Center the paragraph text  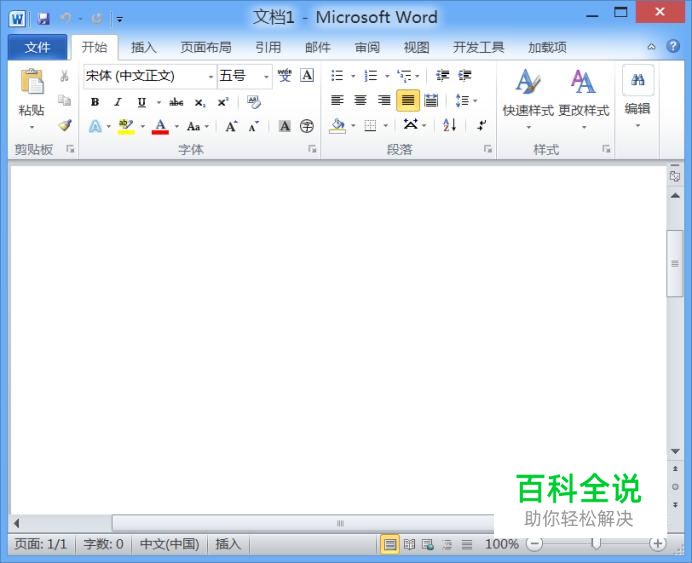[361, 101]
